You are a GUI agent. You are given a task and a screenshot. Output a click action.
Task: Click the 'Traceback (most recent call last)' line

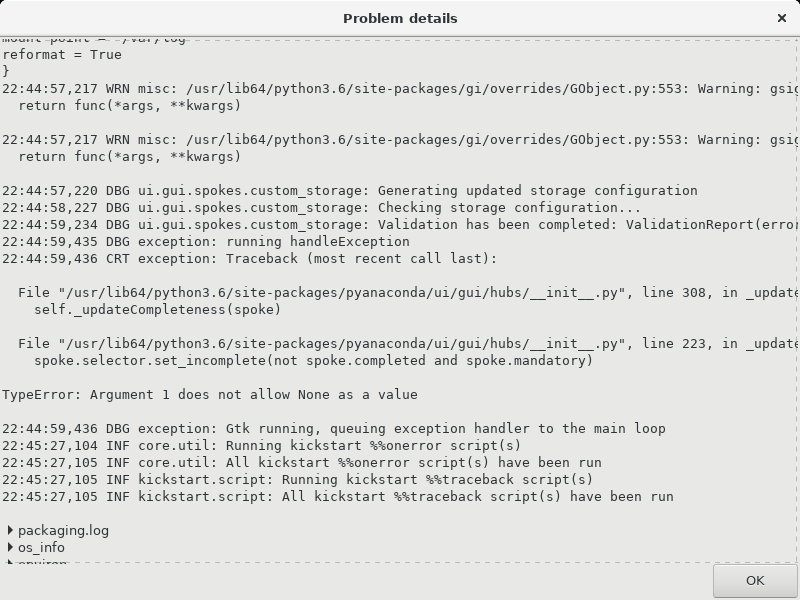tap(249, 259)
